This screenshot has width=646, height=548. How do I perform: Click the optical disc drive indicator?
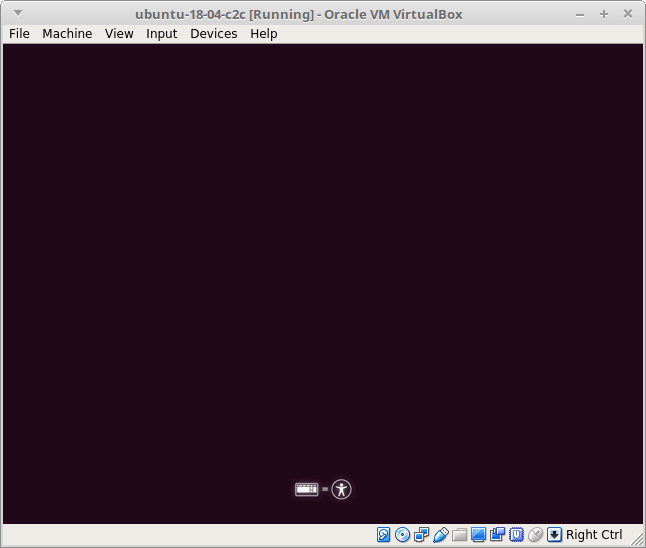click(403, 535)
